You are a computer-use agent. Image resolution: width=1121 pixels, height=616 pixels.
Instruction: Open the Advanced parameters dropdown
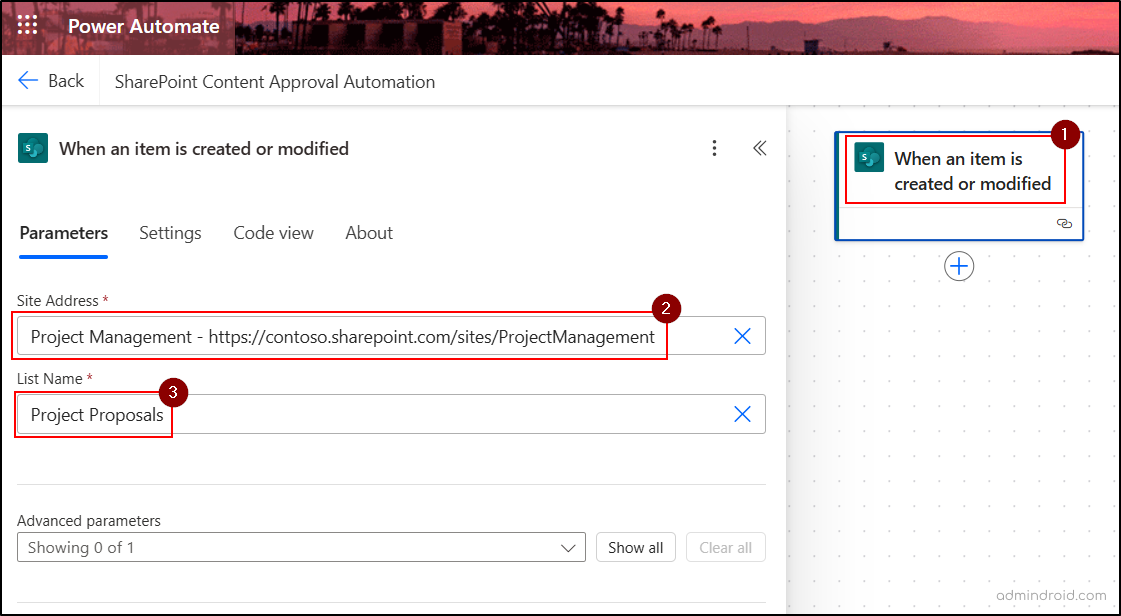tap(567, 547)
